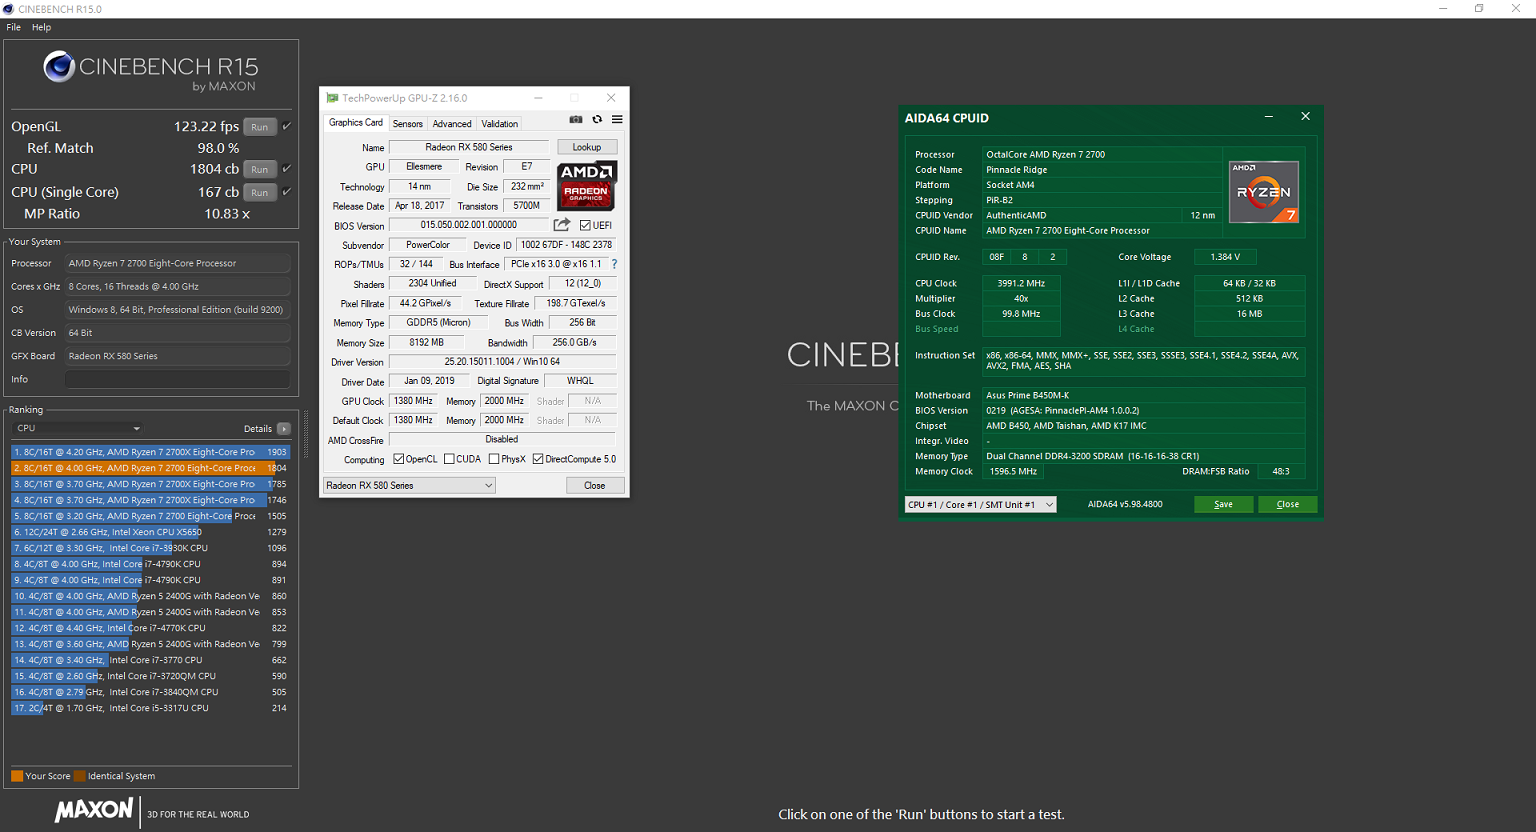The width and height of the screenshot is (1536, 832).
Task: Click the GFX Board field
Action: (177, 356)
